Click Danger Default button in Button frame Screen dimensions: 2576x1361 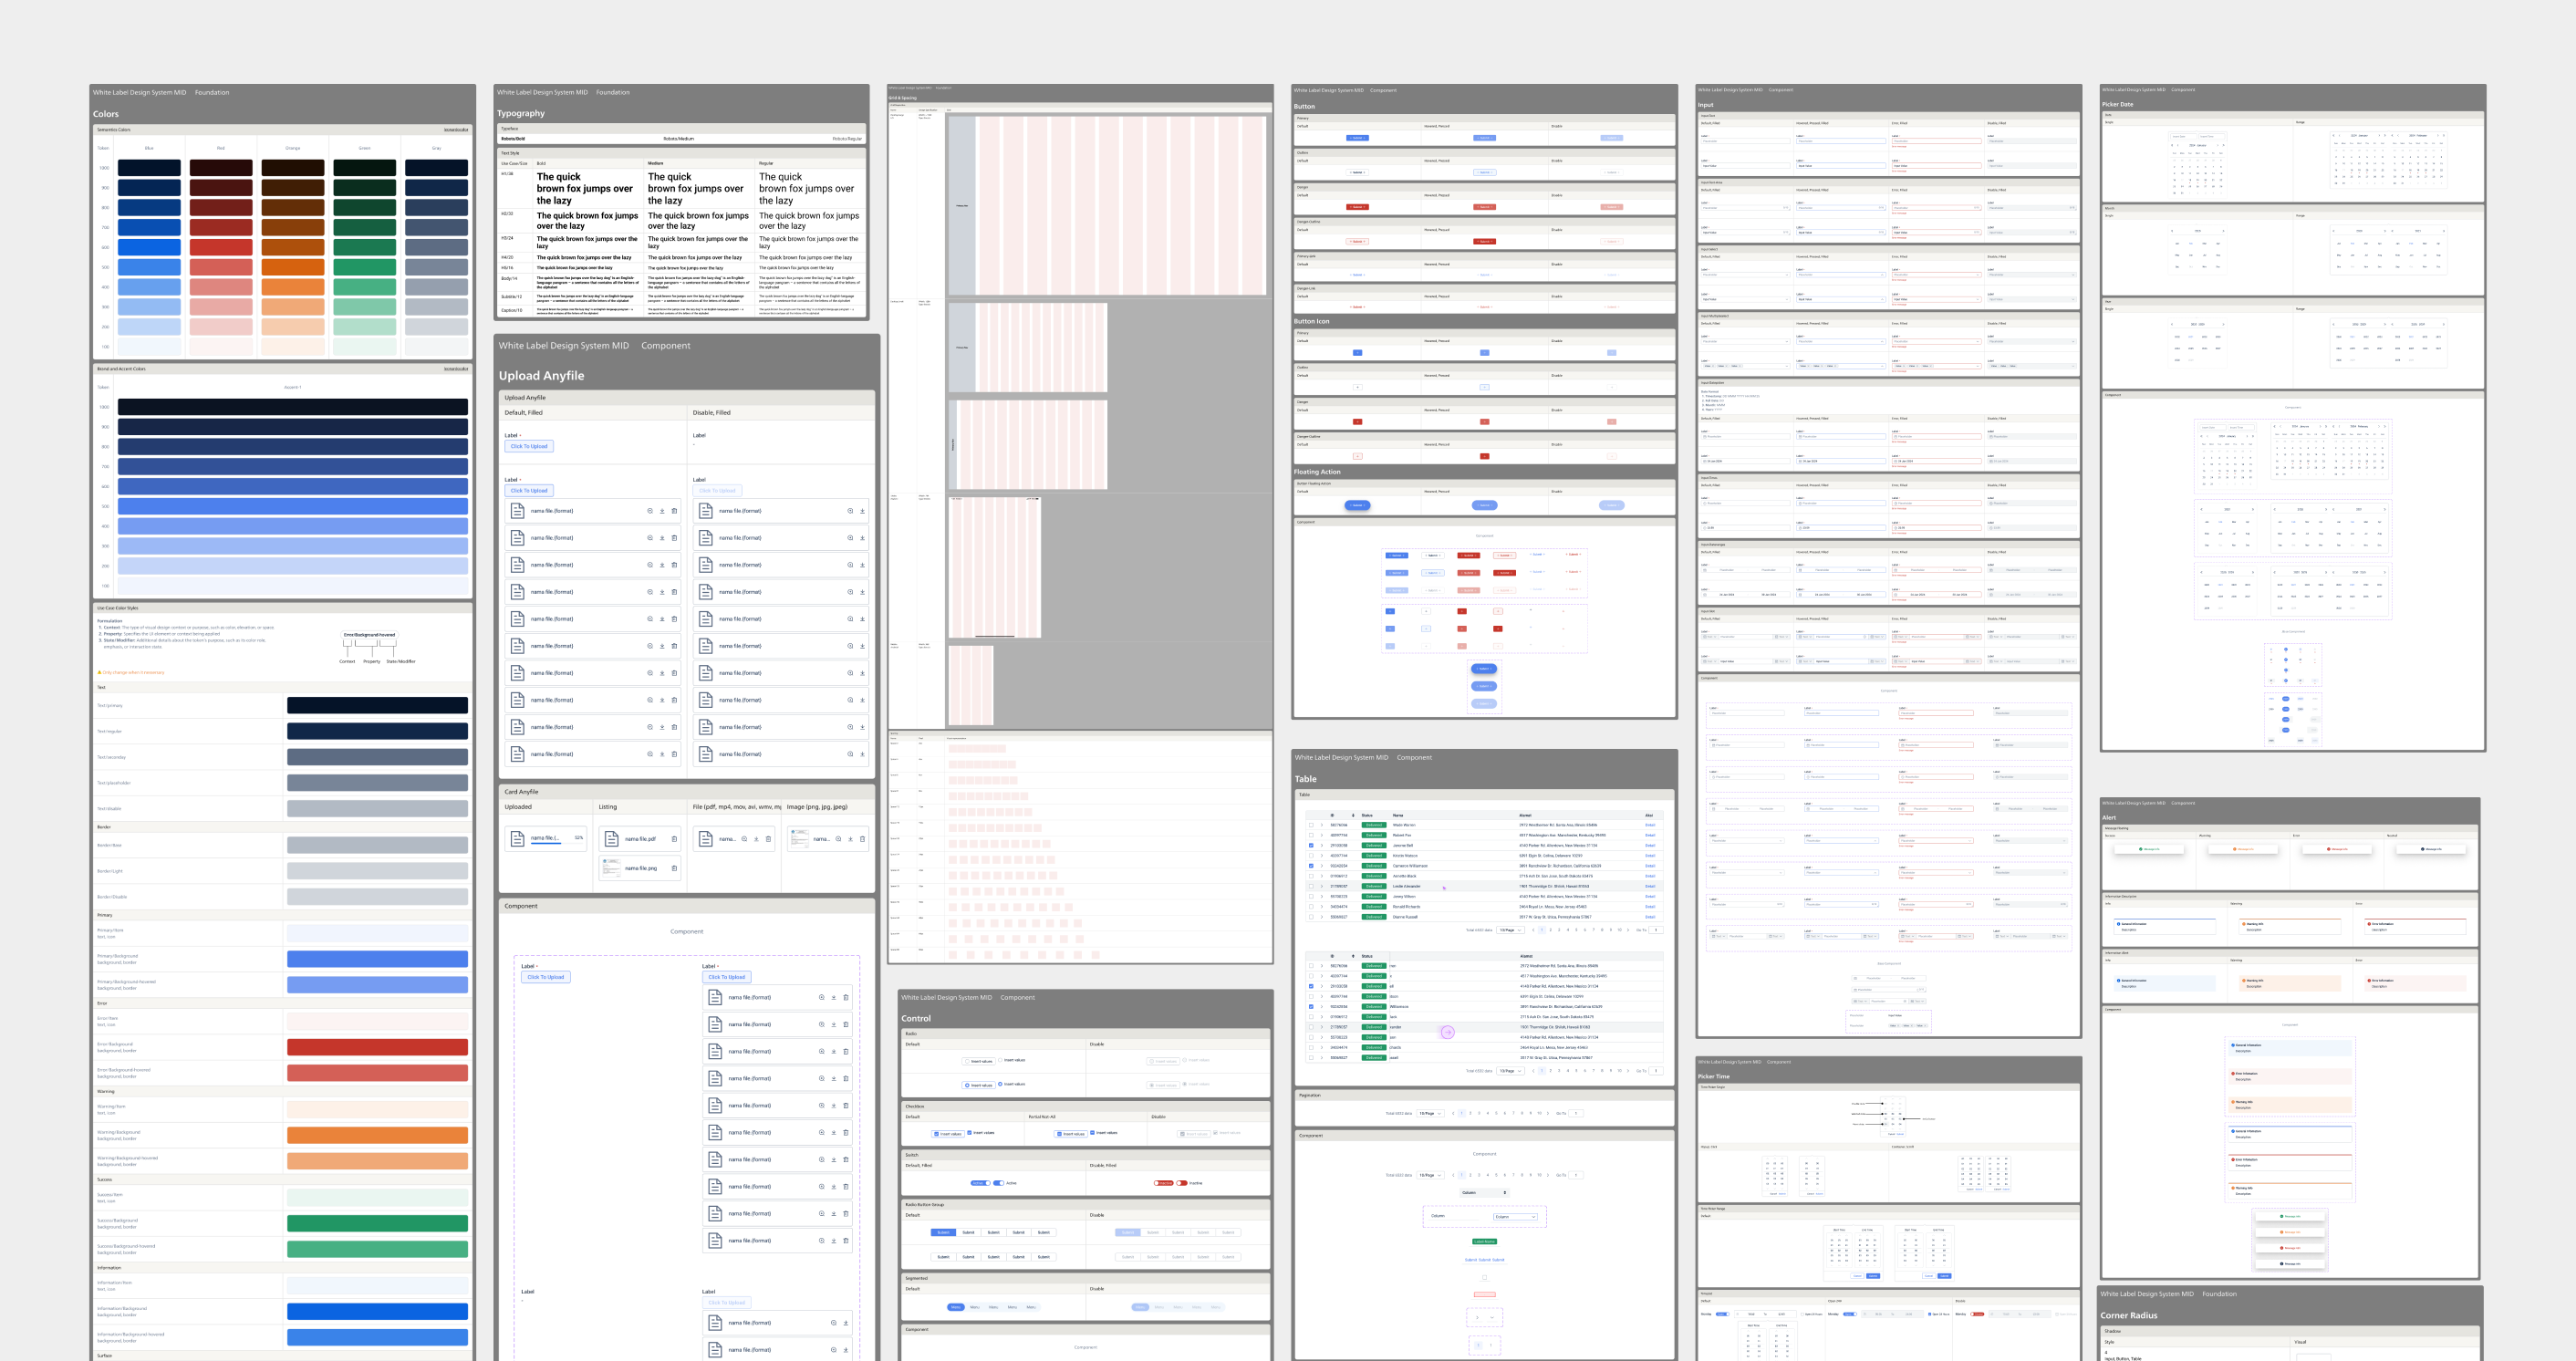pos(1357,207)
